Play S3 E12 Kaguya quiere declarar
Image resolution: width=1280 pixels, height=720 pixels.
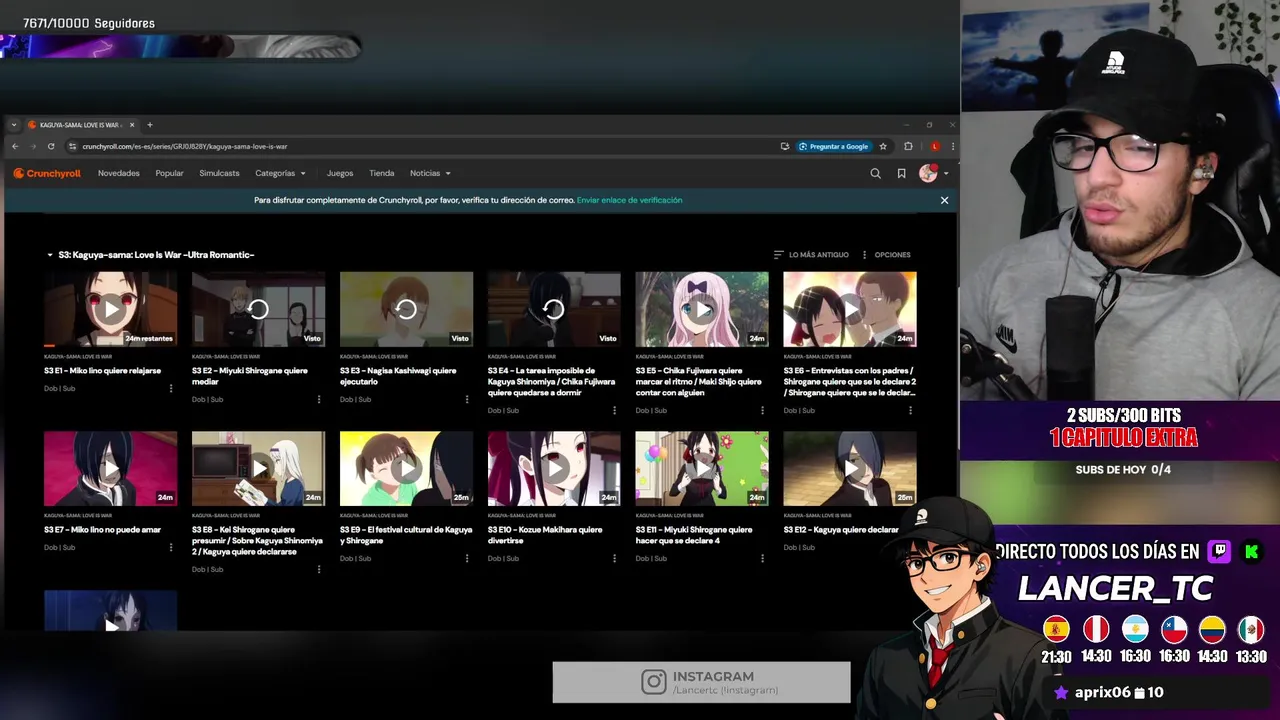pos(850,468)
